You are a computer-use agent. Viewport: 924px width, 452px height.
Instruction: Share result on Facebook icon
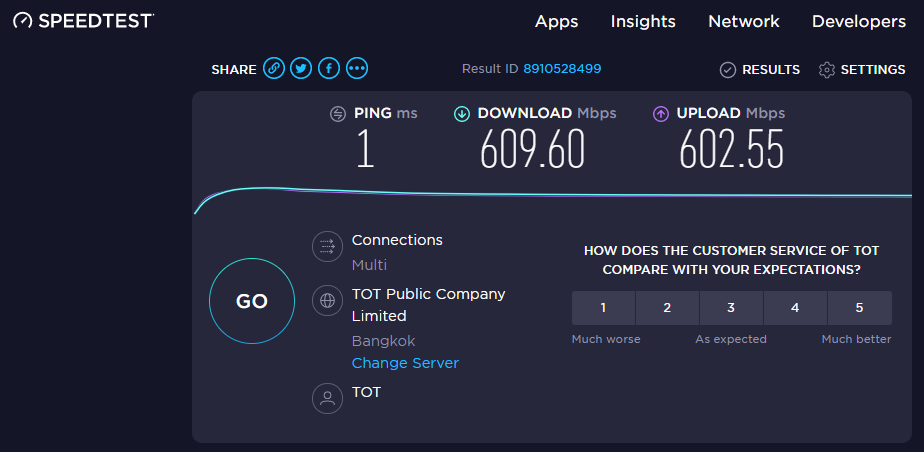coord(329,69)
